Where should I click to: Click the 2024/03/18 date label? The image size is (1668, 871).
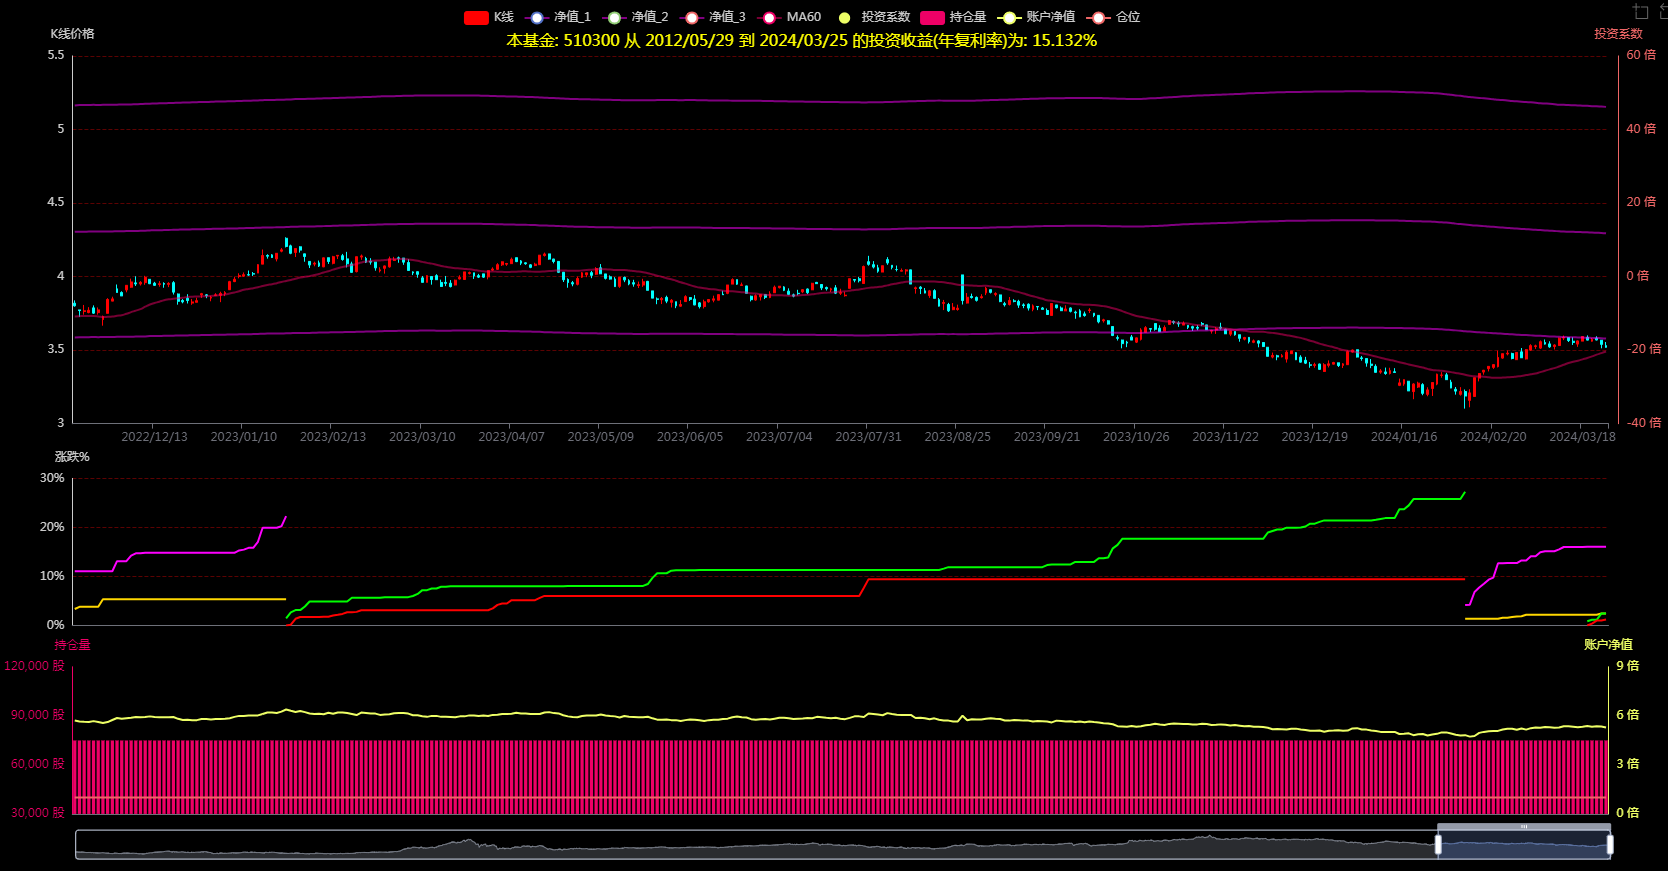(1582, 437)
